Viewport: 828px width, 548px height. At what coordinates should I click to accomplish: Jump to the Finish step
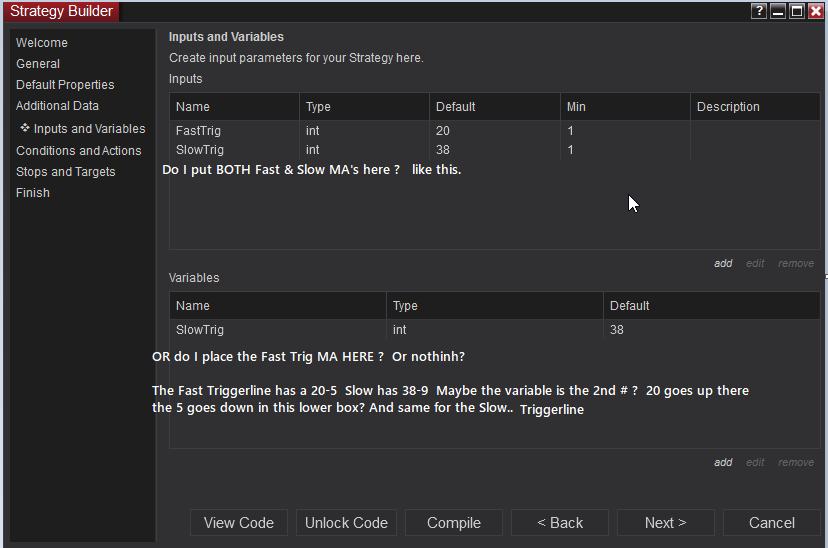point(33,193)
